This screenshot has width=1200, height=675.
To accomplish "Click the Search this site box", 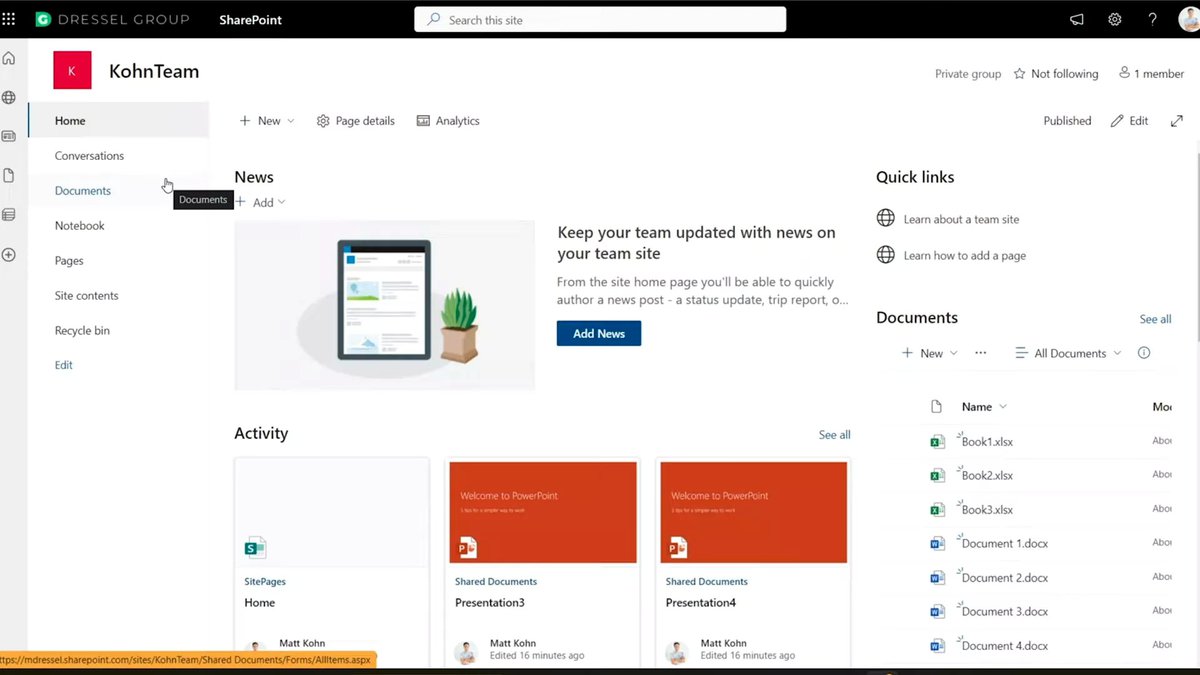I will point(600,20).
